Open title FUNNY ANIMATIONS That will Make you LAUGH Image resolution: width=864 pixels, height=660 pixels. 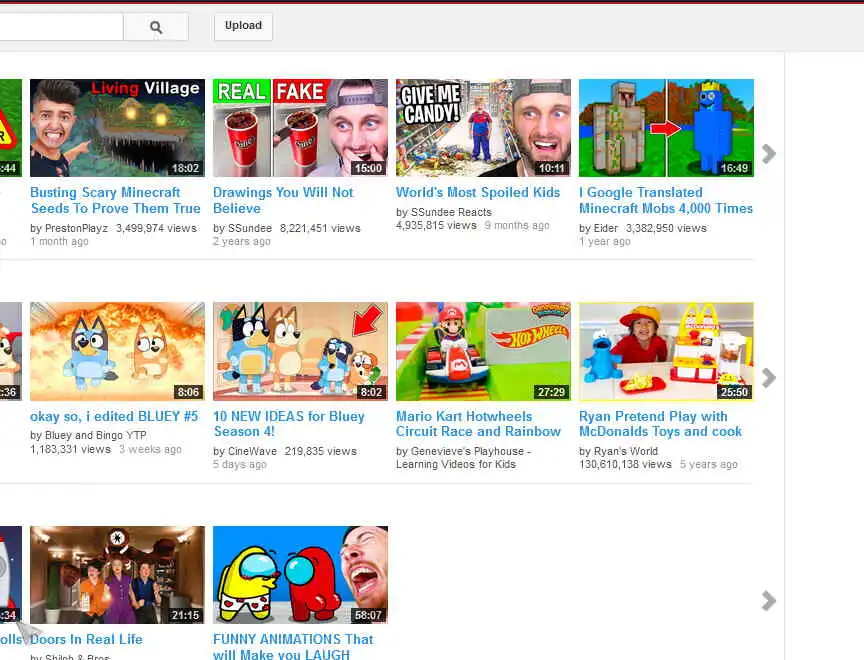[x=293, y=646]
